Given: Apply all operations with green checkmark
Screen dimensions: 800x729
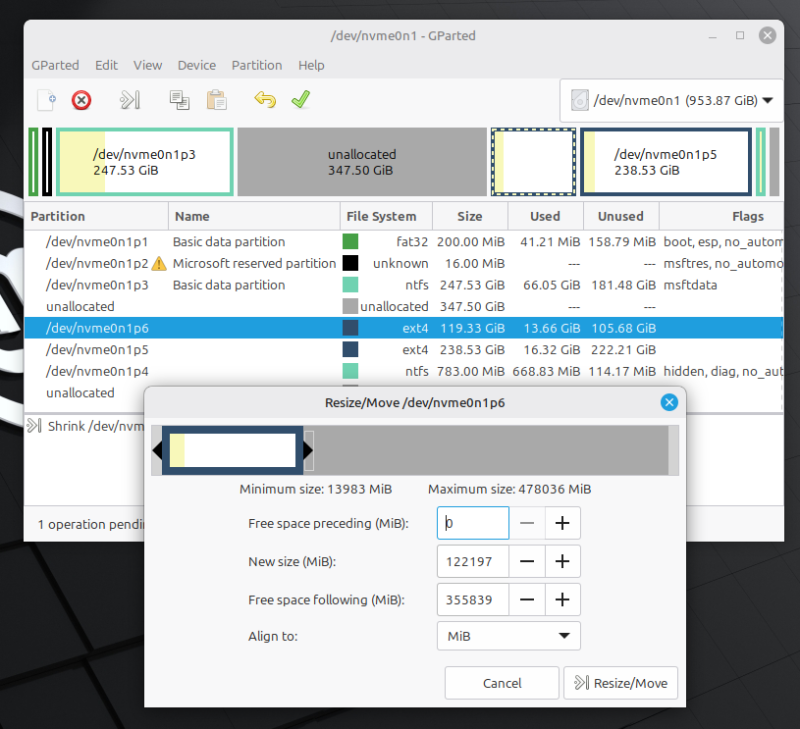Looking at the screenshot, I should [300, 100].
